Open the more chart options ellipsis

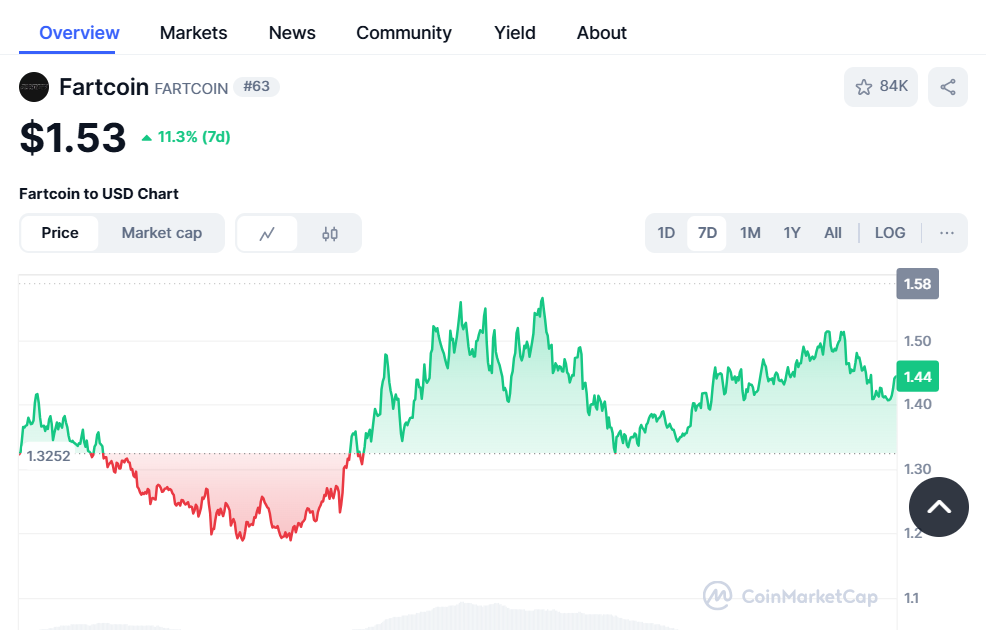pyautogui.click(x=946, y=233)
